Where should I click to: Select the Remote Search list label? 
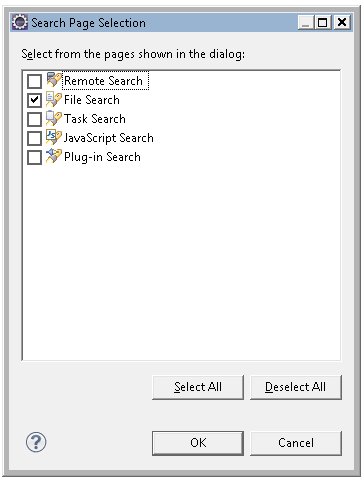tap(103, 81)
